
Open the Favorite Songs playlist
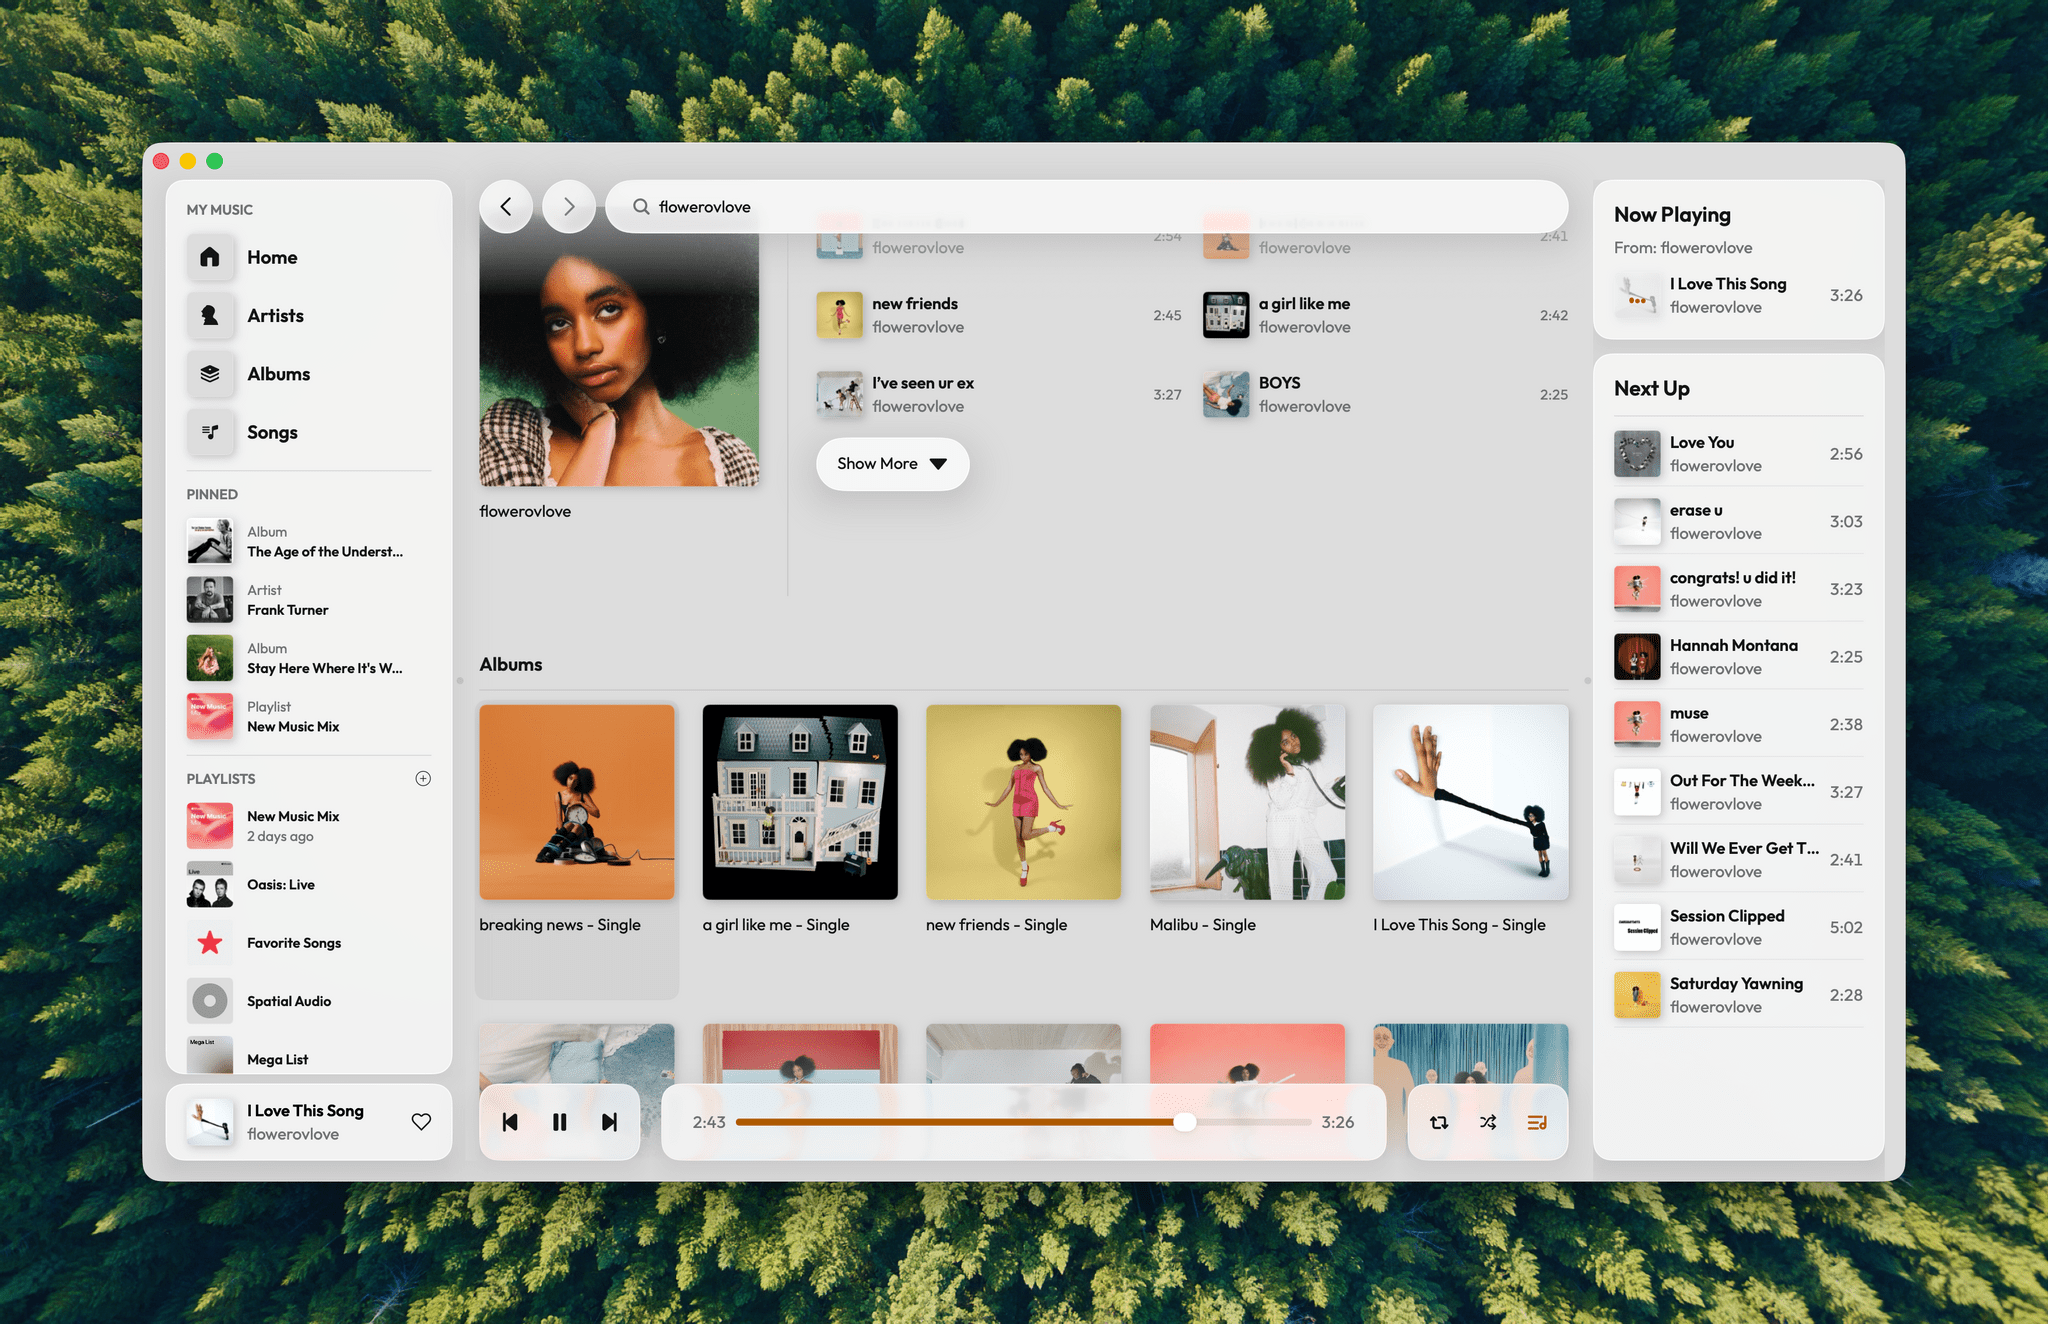294,943
